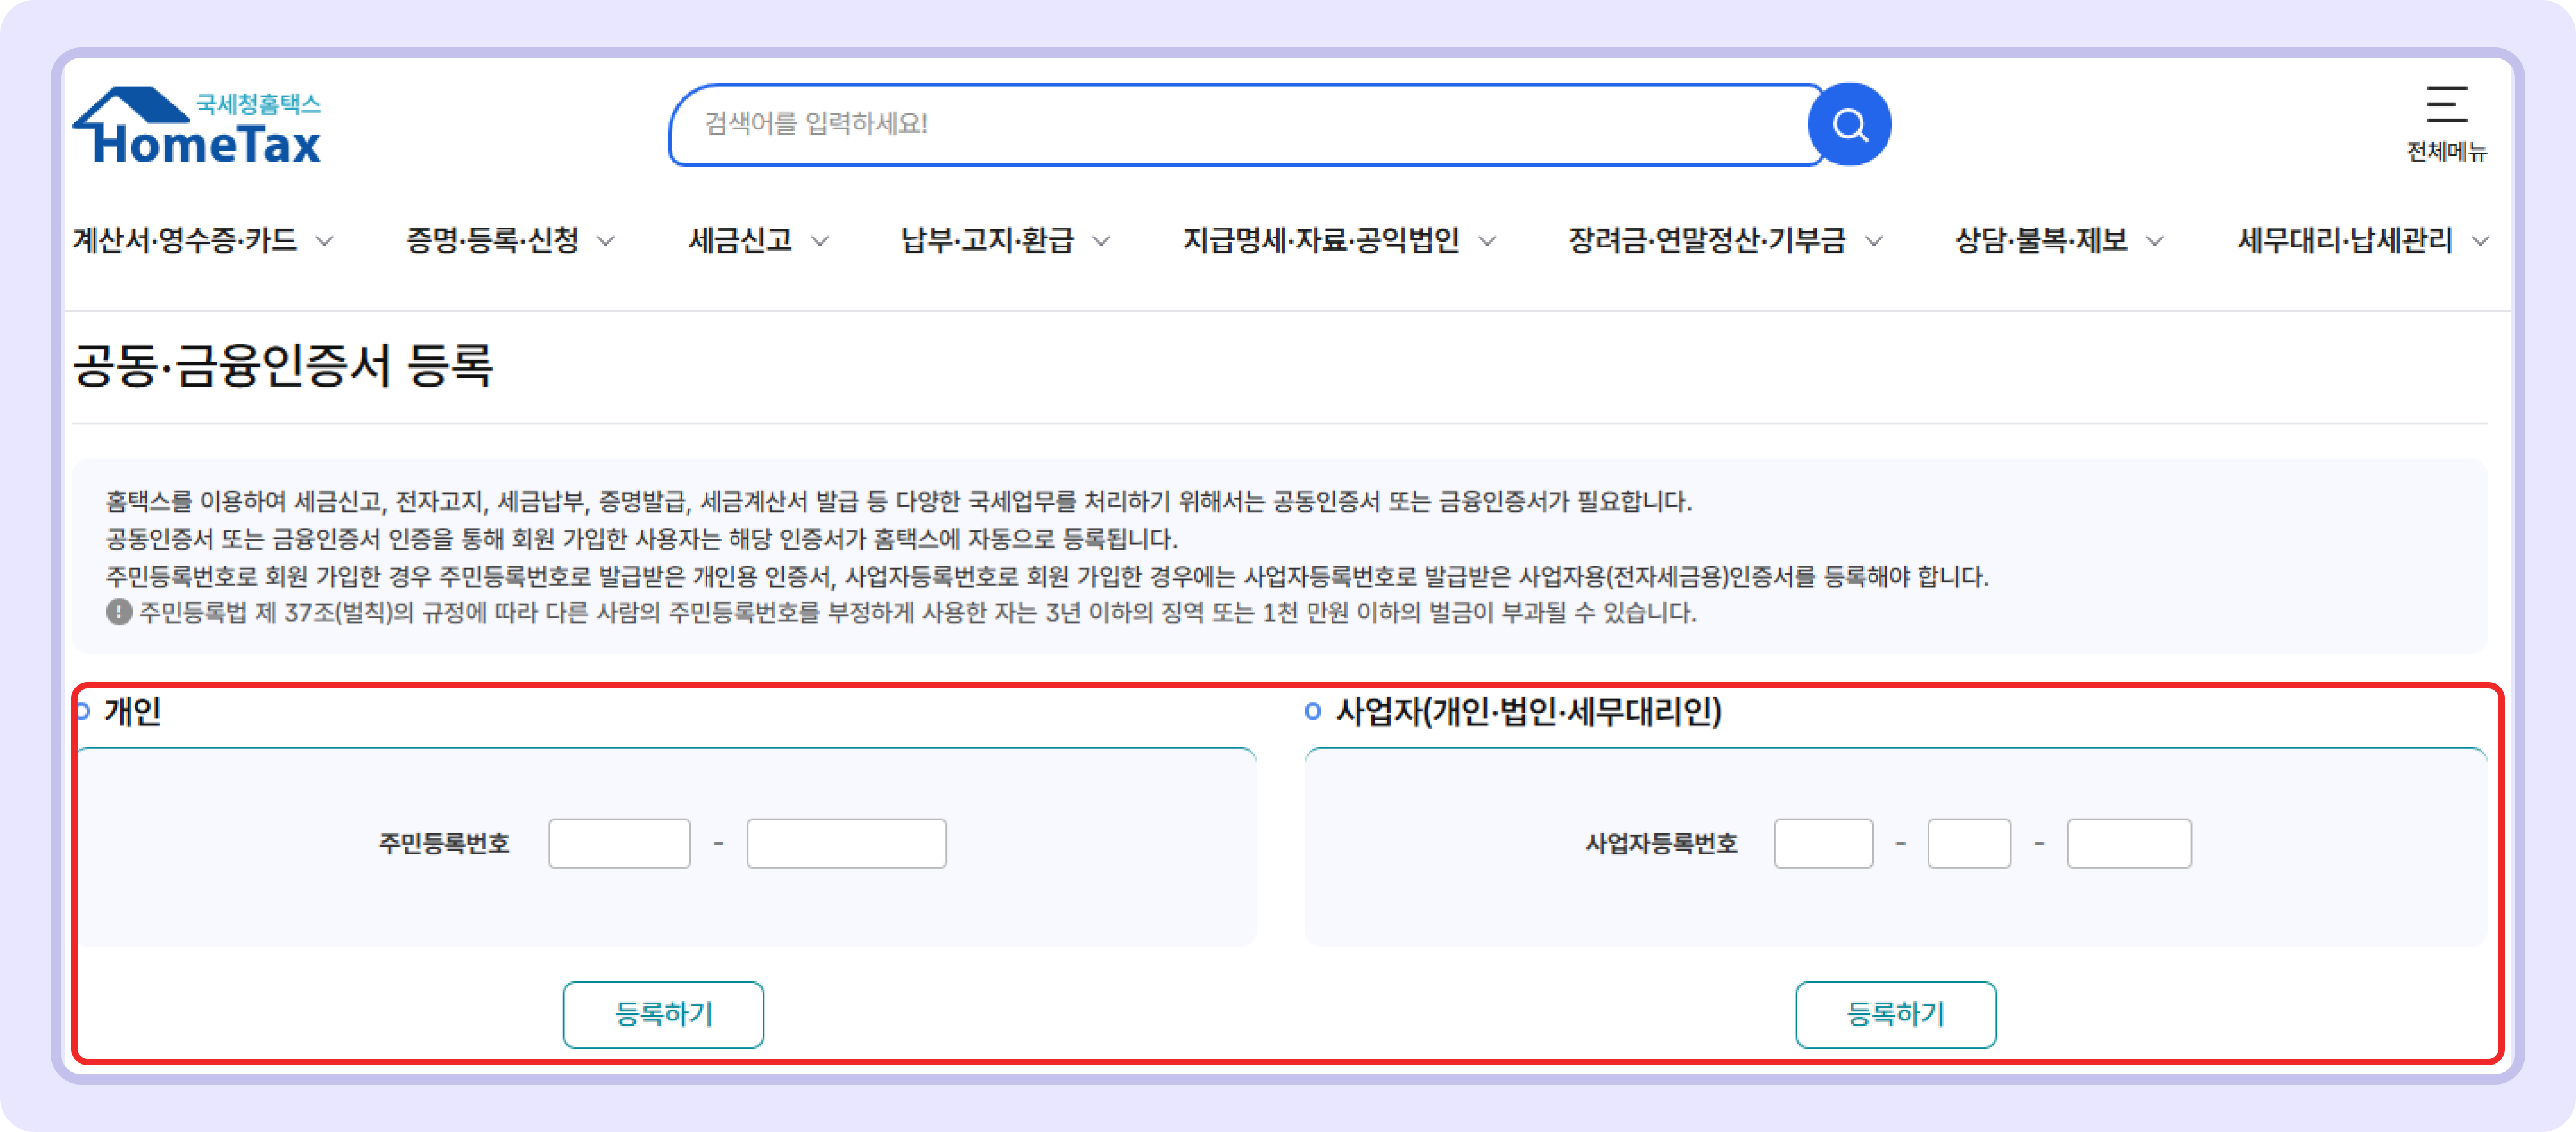Click the warning exclamation icon in notice
Screen dimensions: 2576x1132
119,612
